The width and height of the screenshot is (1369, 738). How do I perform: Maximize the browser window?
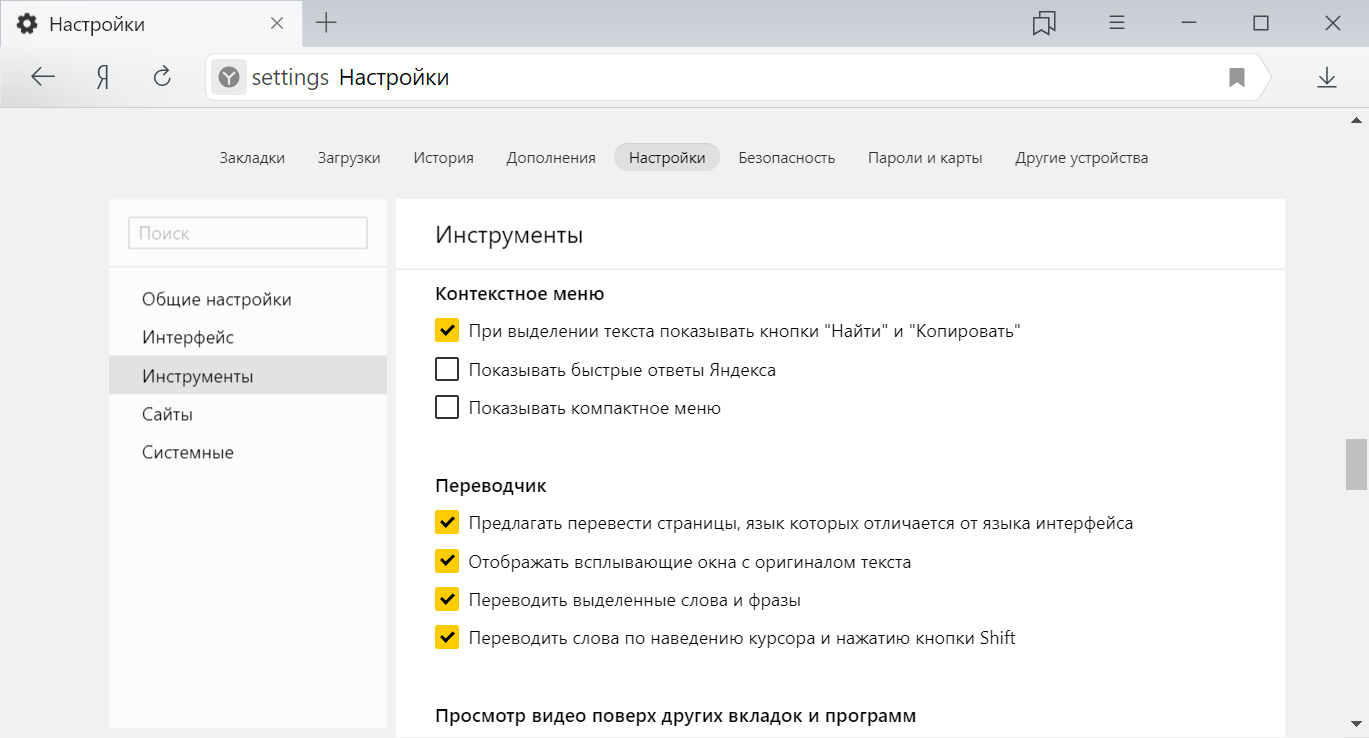[x=1261, y=23]
